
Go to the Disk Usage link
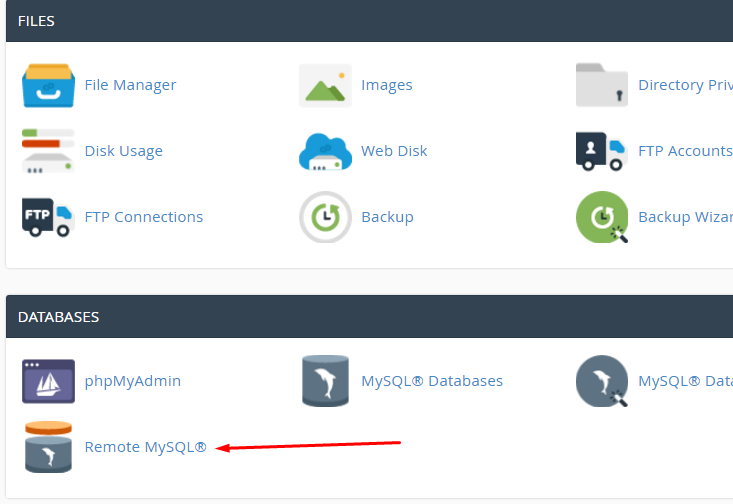[123, 151]
